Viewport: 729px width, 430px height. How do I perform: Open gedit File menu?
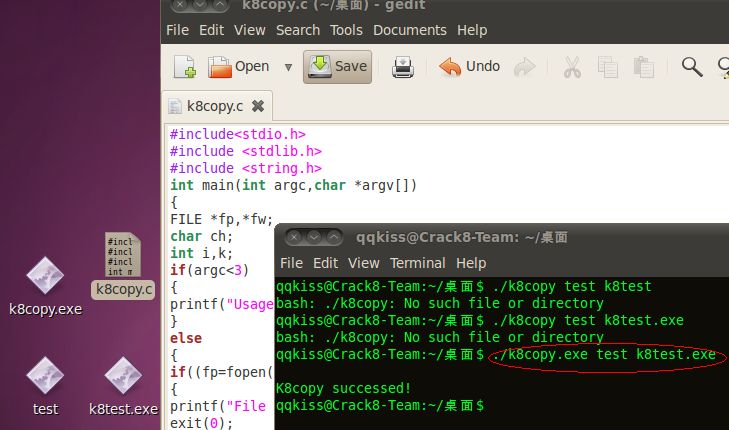coord(177,30)
